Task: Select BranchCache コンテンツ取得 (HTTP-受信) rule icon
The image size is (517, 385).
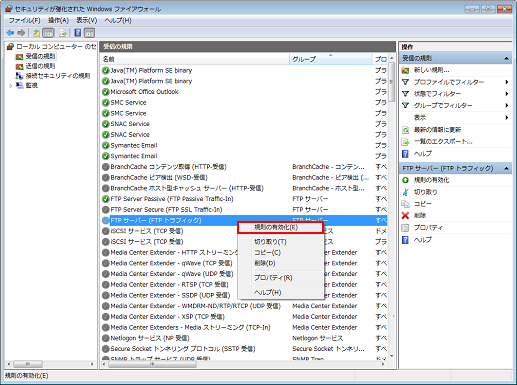Action: tap(106, 167)
